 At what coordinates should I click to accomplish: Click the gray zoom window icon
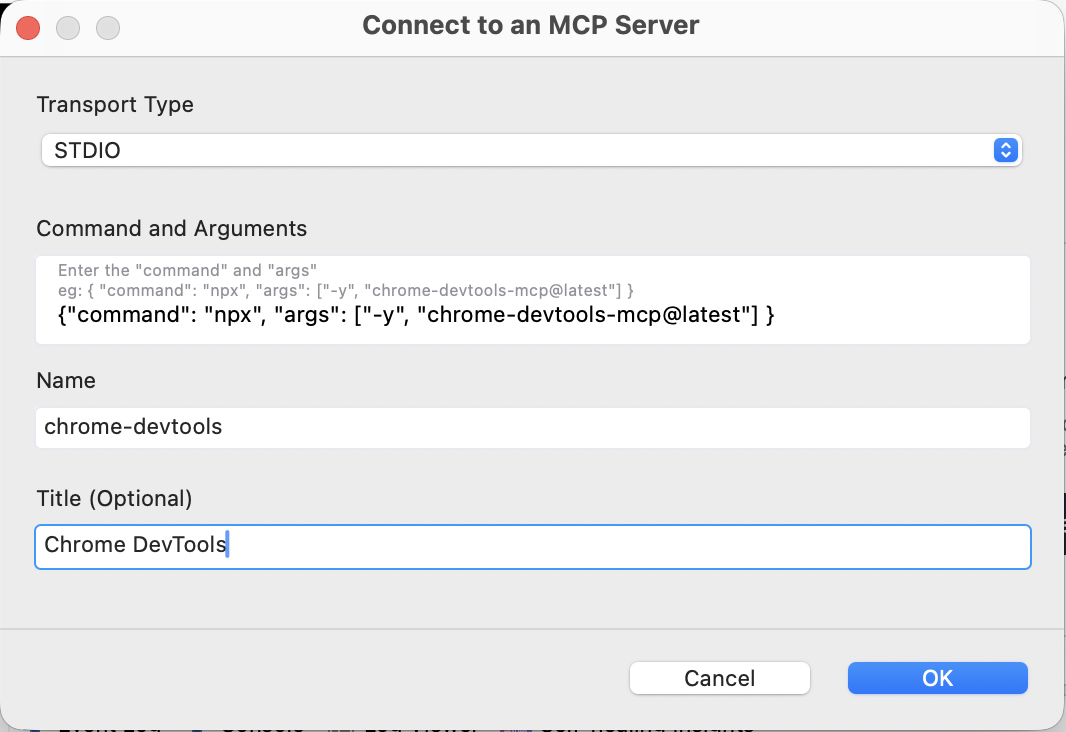(107, 27)
